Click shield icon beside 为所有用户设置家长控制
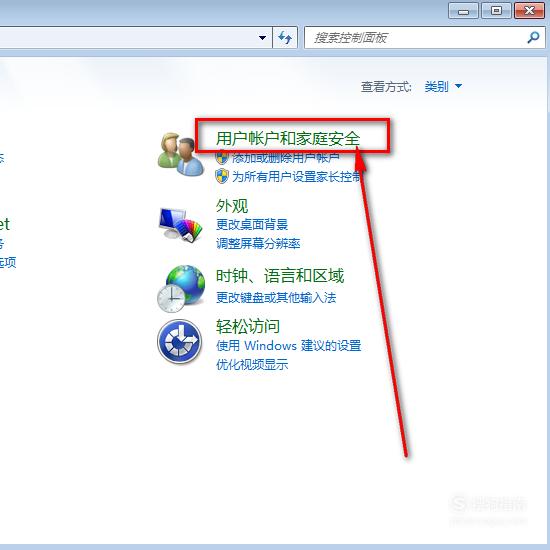Viewport: 550px width, 550px height. [222, 176]
